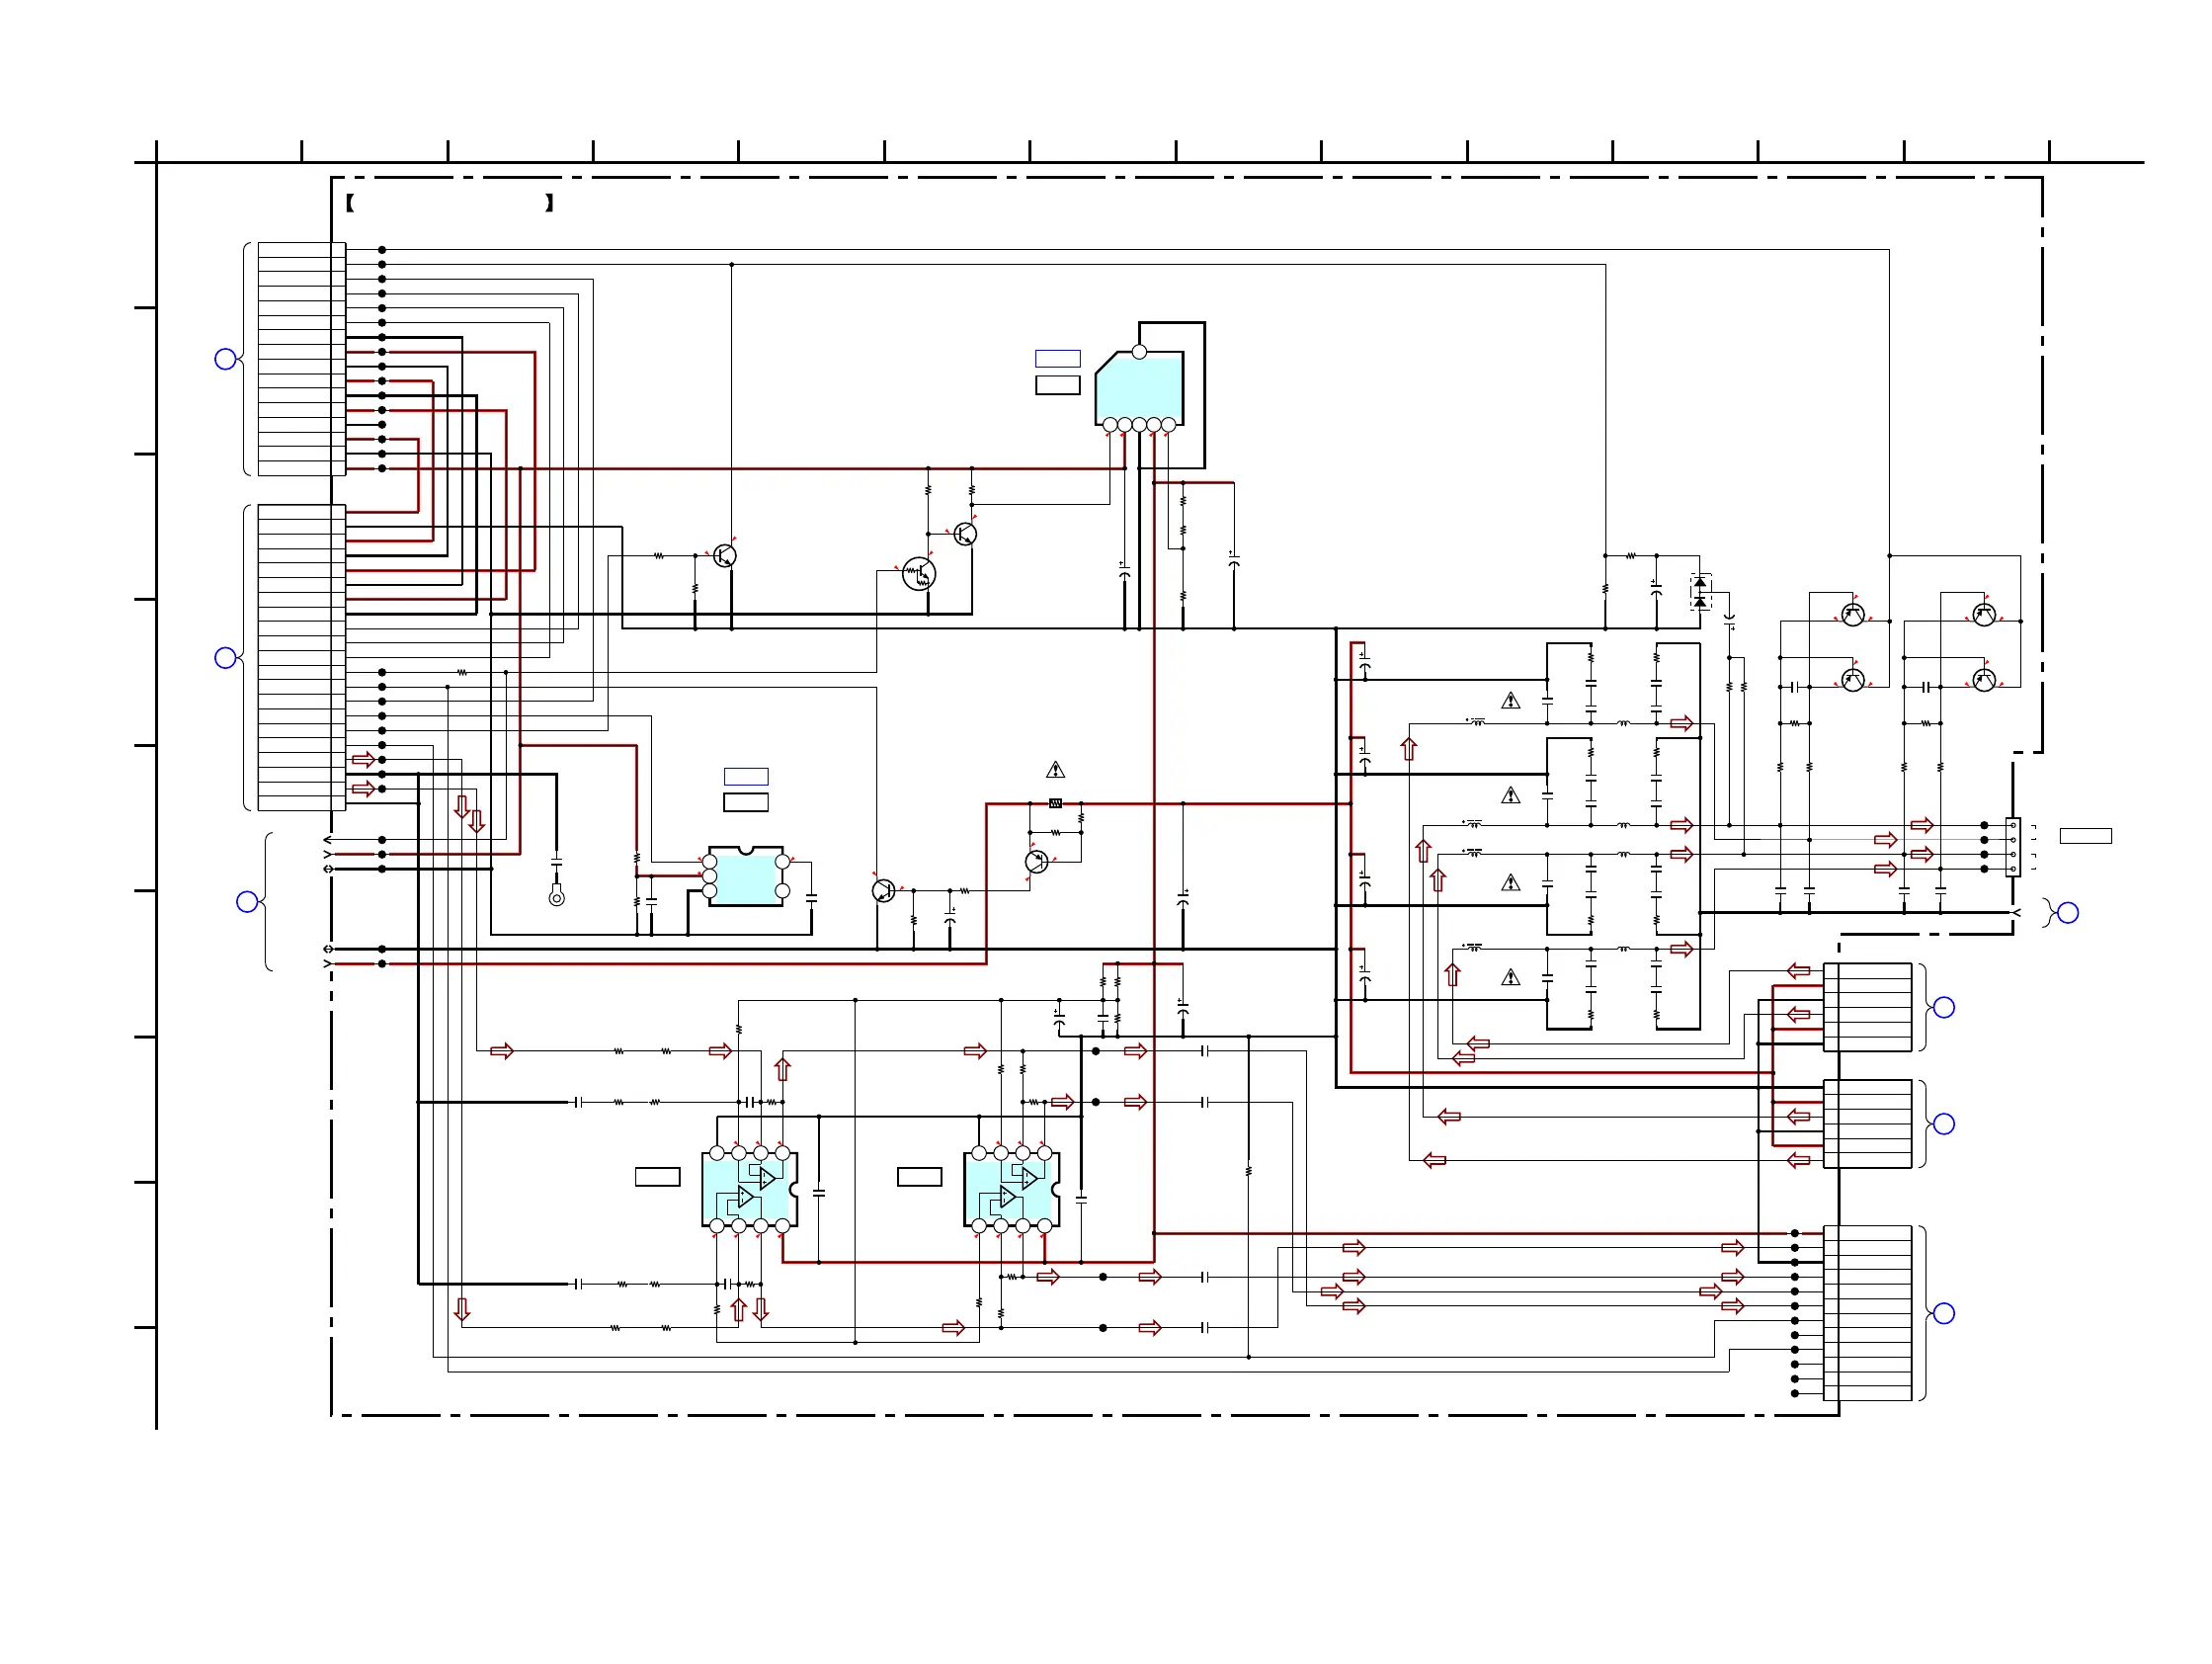Click the warning triangle above the fusible resistor
The image size is (2212, 1664).
(x=1055, y=770)
